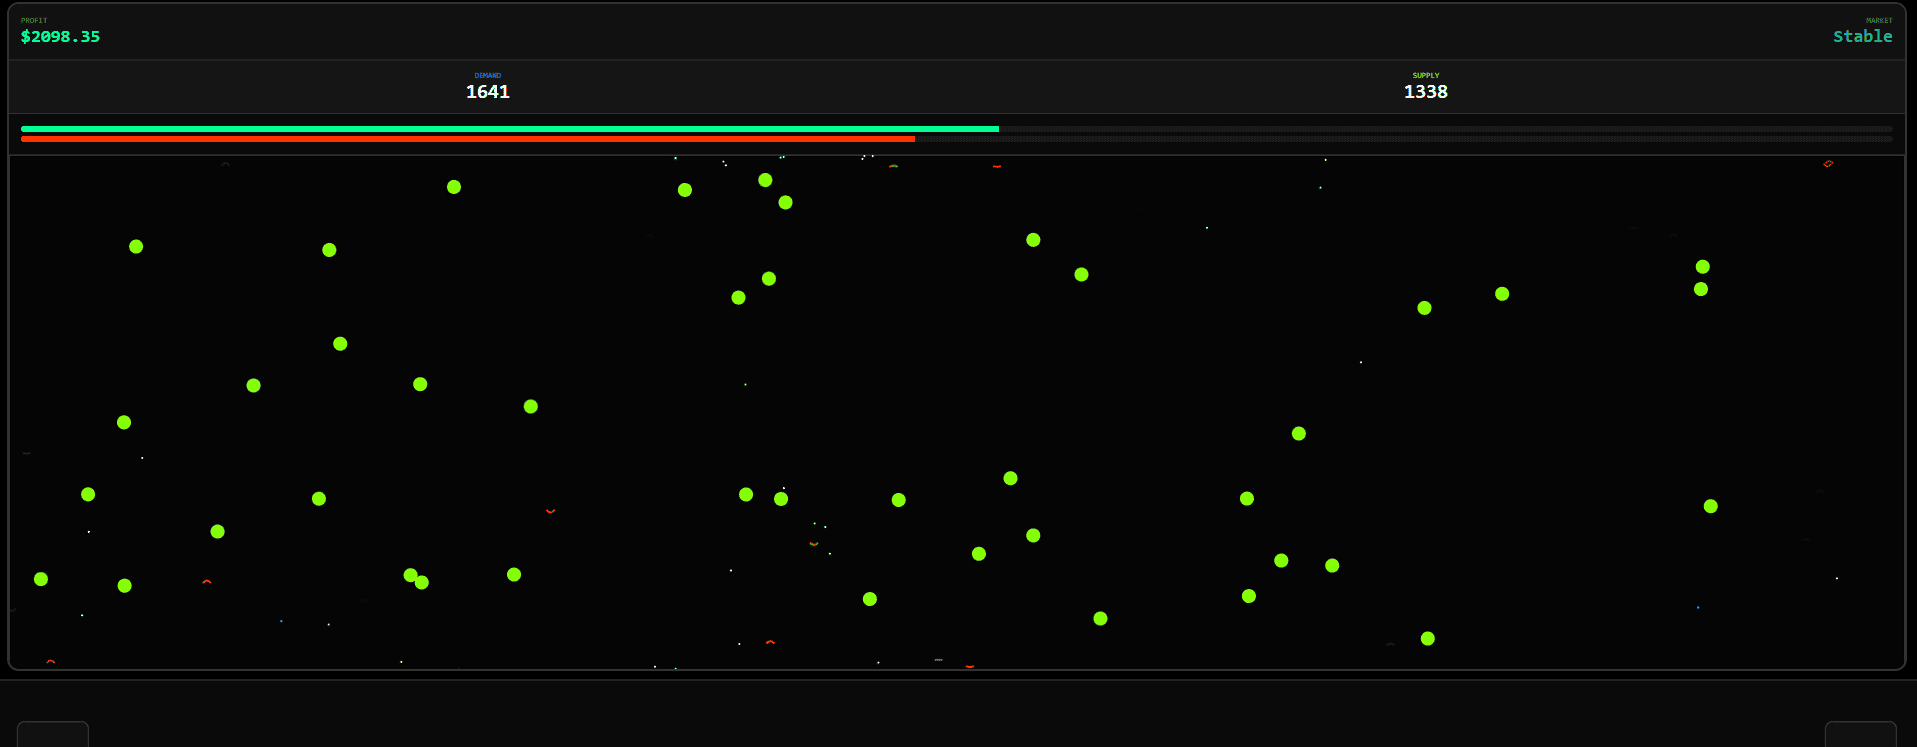This screenshot has height=747, width=1917.
Task: Click the green dot just below the Demand counter
Action: click(x=454, y=187)
